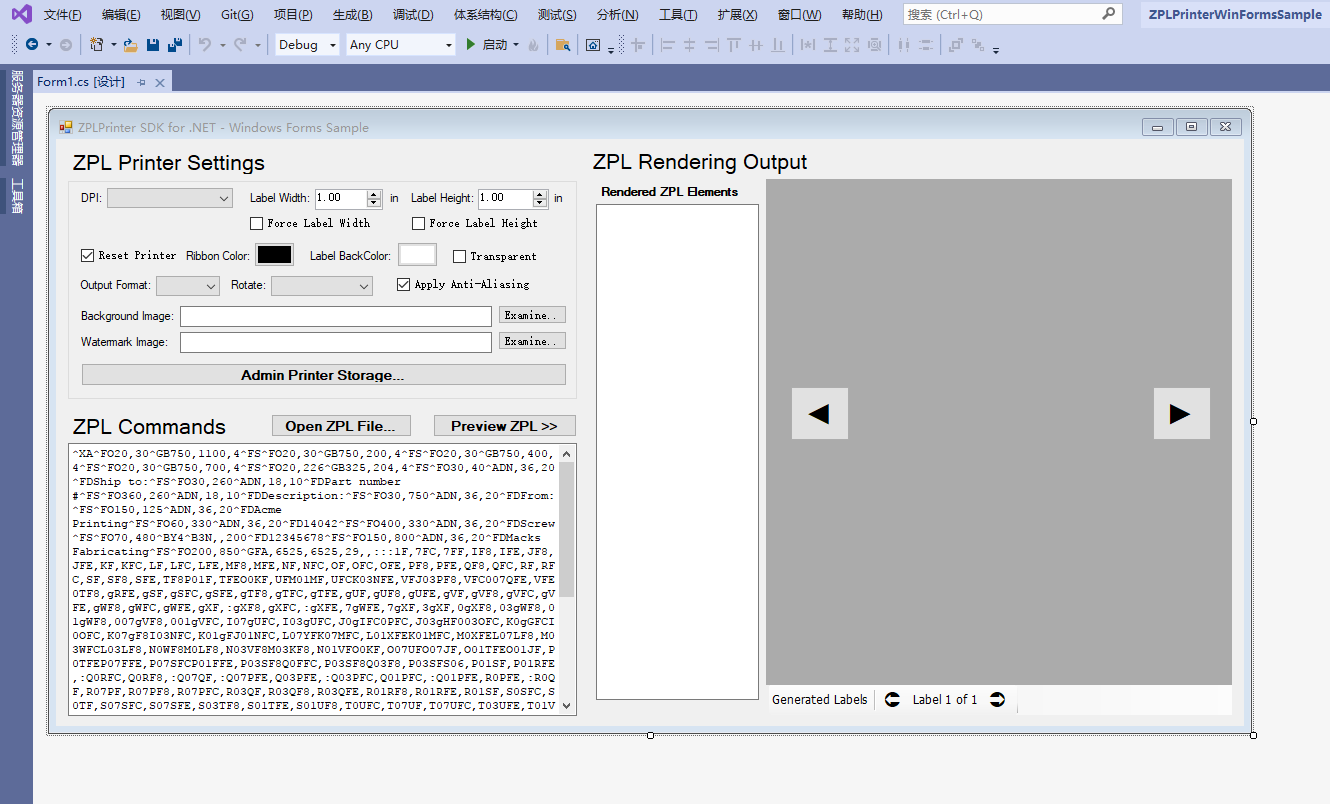Image resolution: width=1330 pixels, height=804 pixels.
Task: Click the Preview ZPL >> button
Action: [x=504, y=425]
